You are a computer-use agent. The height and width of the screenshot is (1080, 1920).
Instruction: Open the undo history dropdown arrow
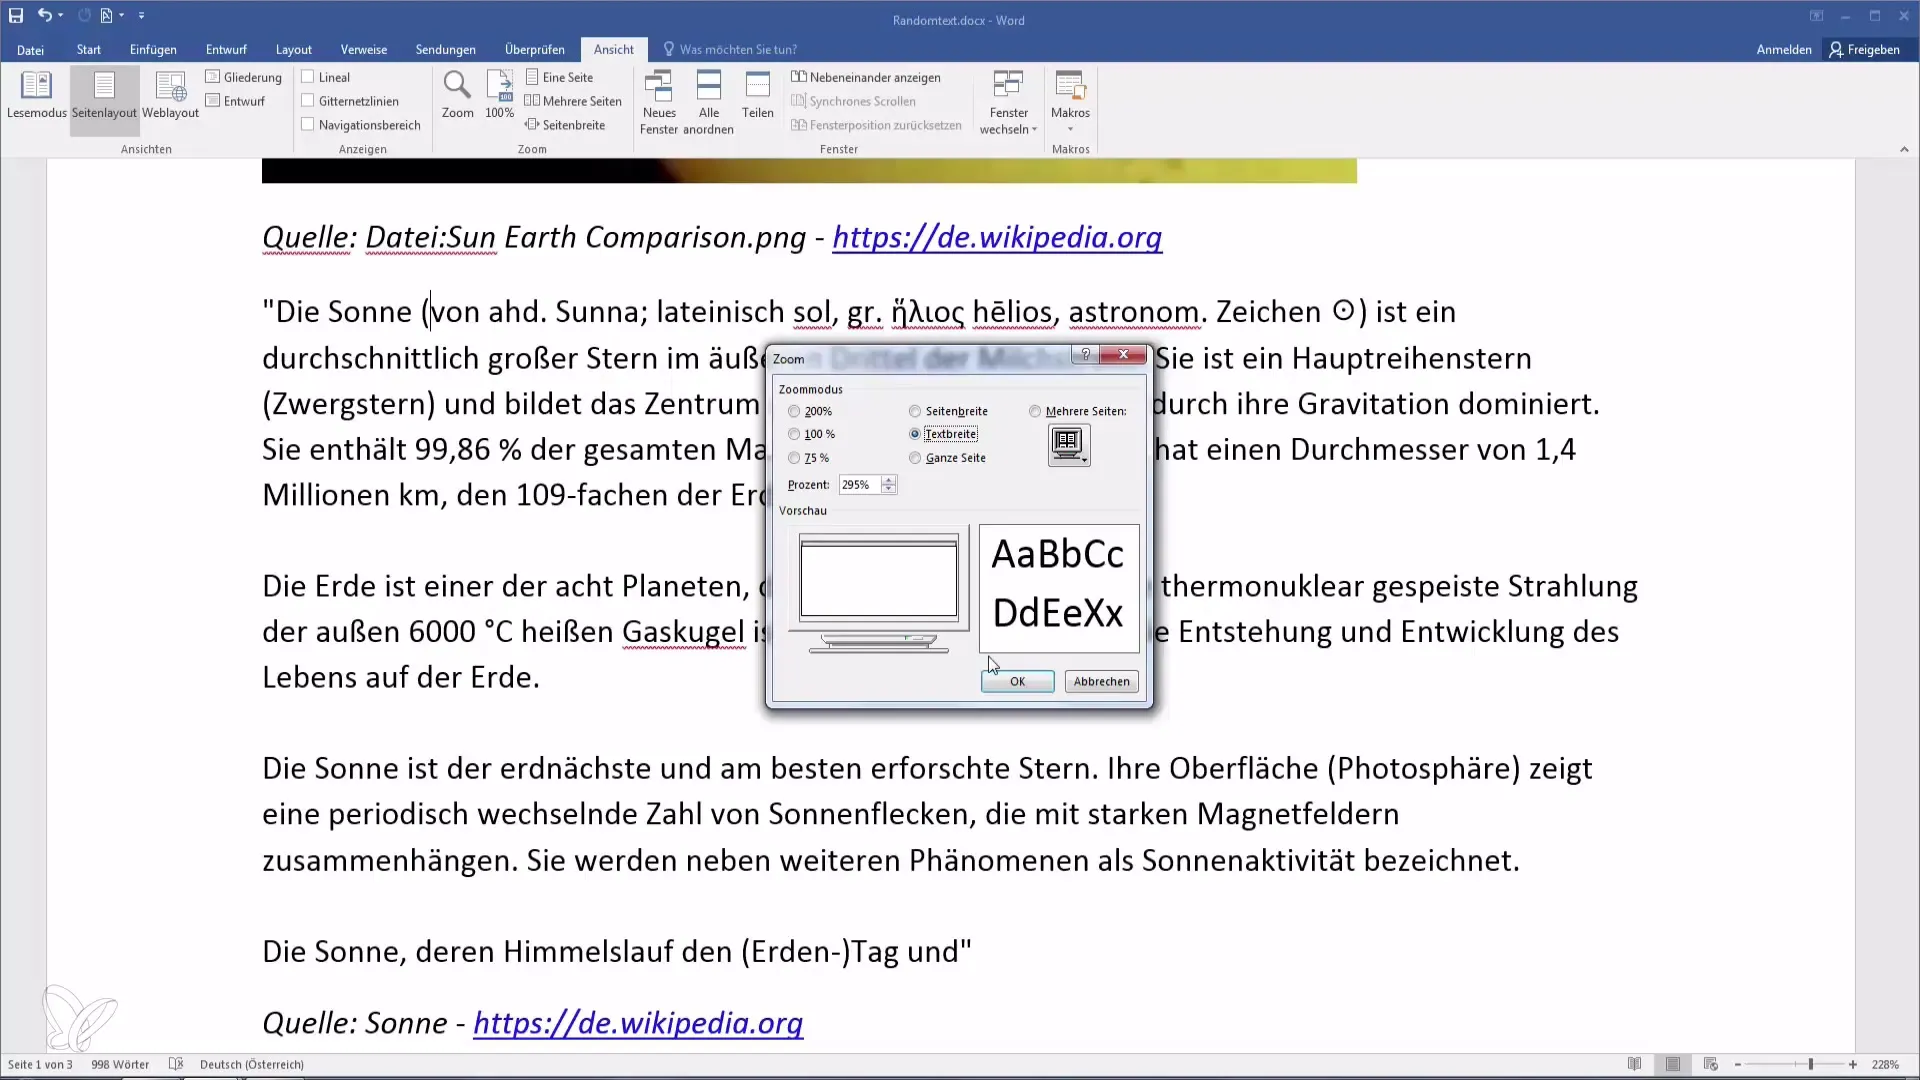pyautogui.click(x=61, y=16)
